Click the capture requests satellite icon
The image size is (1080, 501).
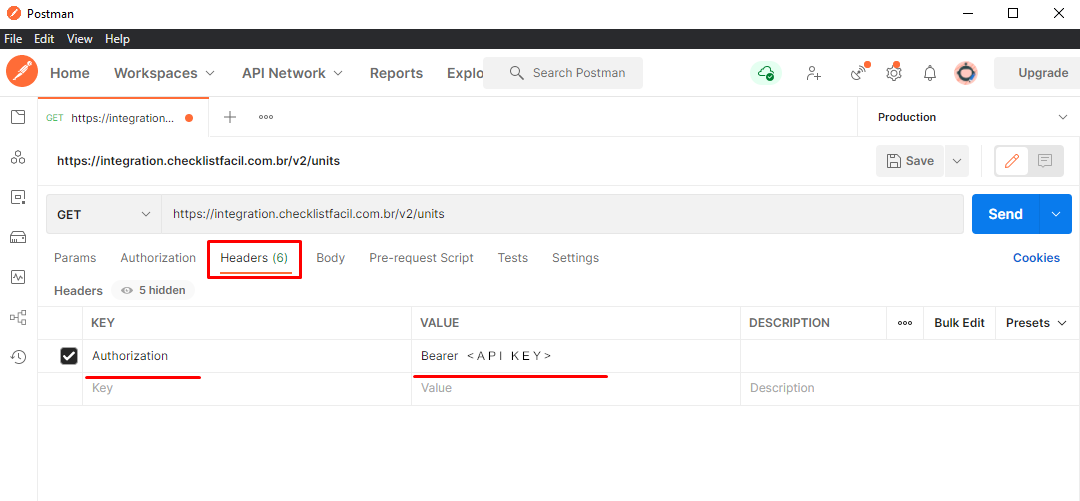859,72
